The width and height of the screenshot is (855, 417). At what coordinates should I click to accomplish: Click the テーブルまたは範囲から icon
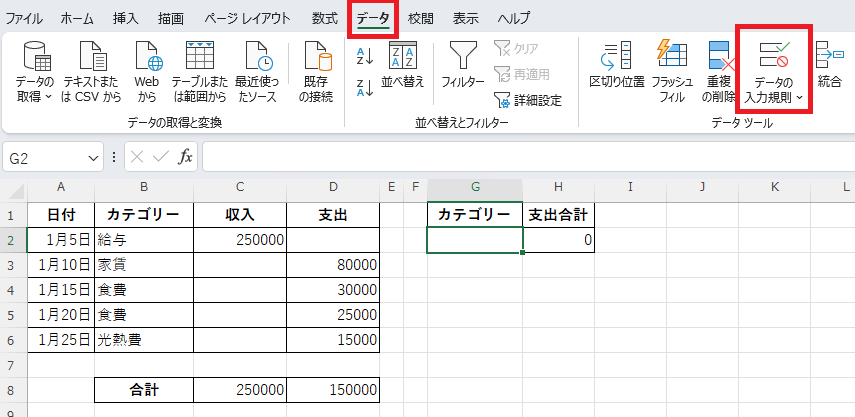coord(201,60)
